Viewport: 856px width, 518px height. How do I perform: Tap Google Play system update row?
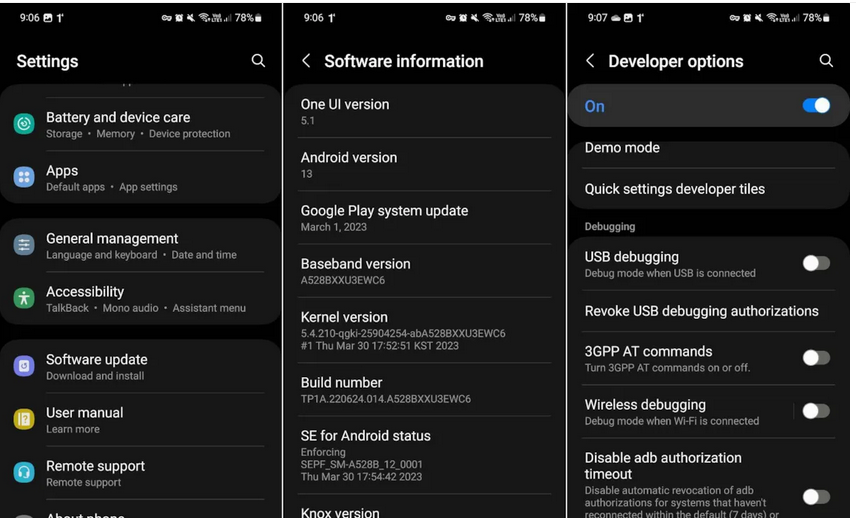click(x=424, y=218)
